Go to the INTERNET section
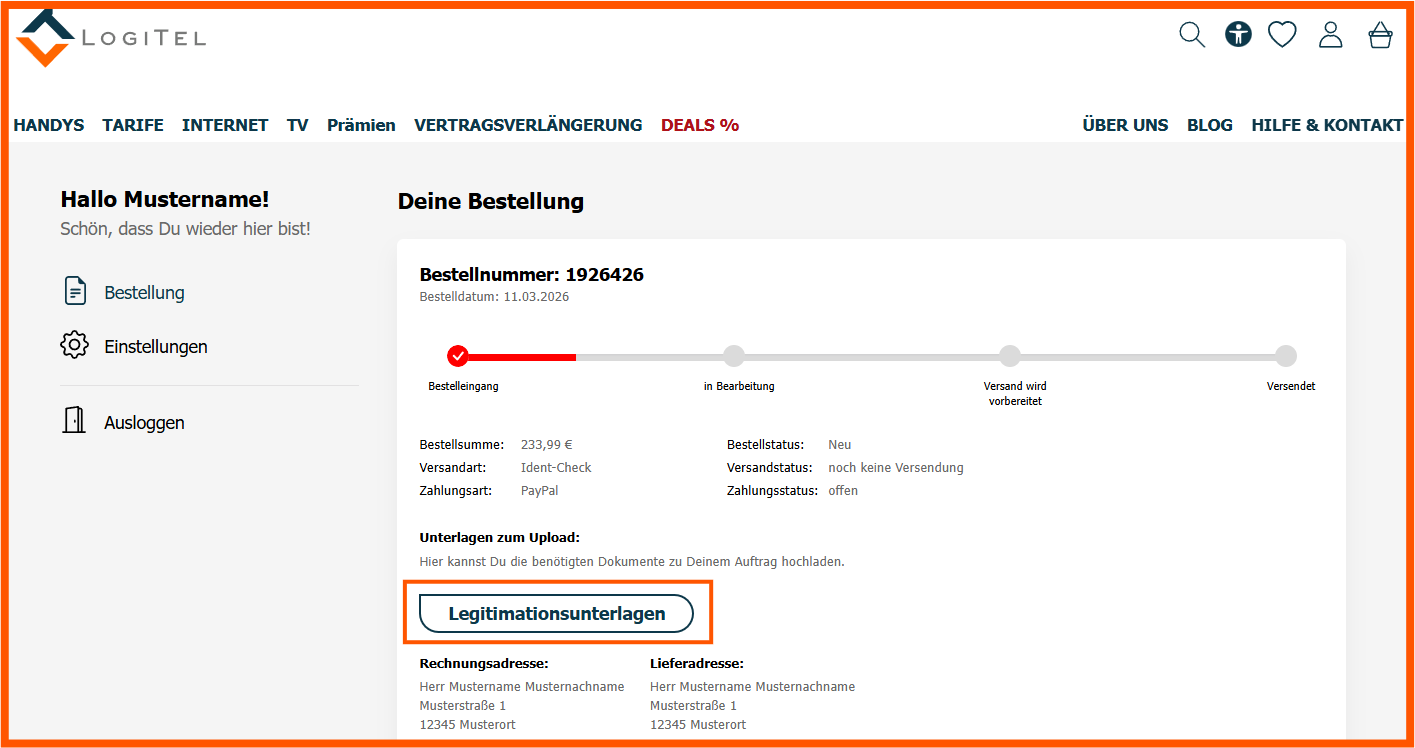 pyautogui.click(x=225, y=125)
